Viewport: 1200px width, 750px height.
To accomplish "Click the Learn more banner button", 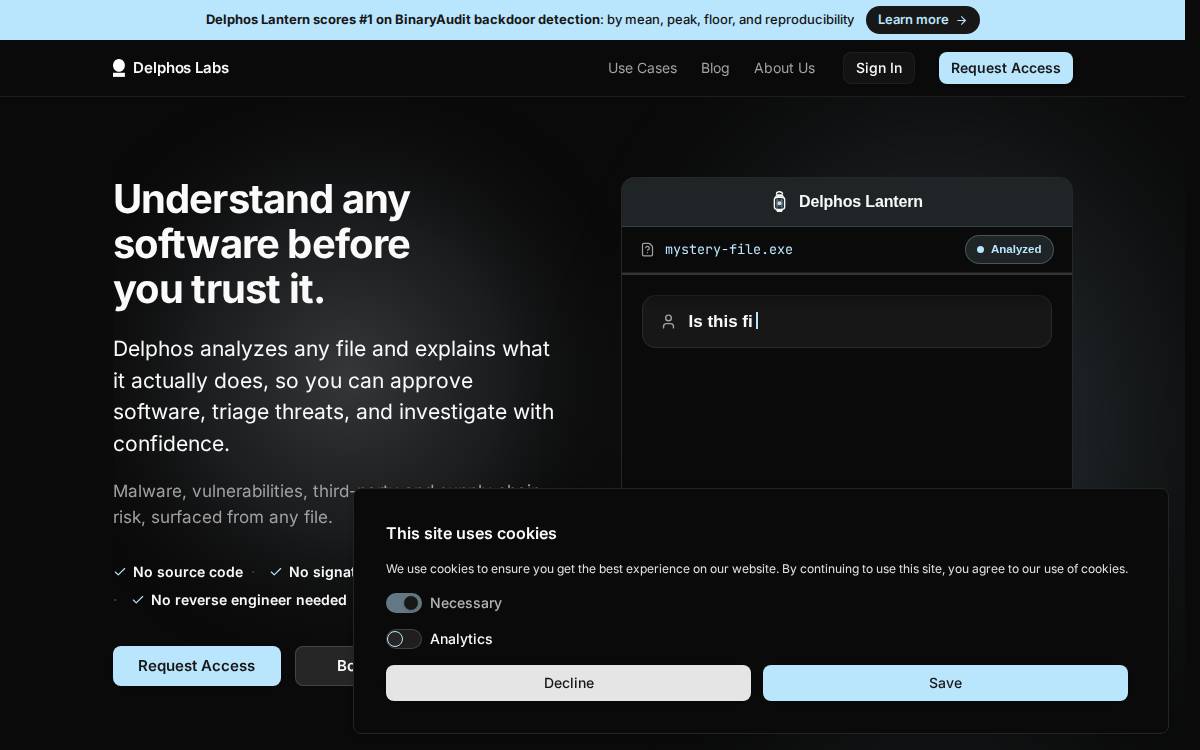I will (x=922, y=20).
